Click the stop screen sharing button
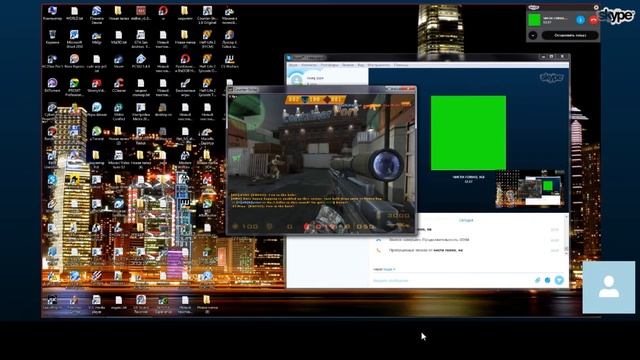 [x=570, y=36]
